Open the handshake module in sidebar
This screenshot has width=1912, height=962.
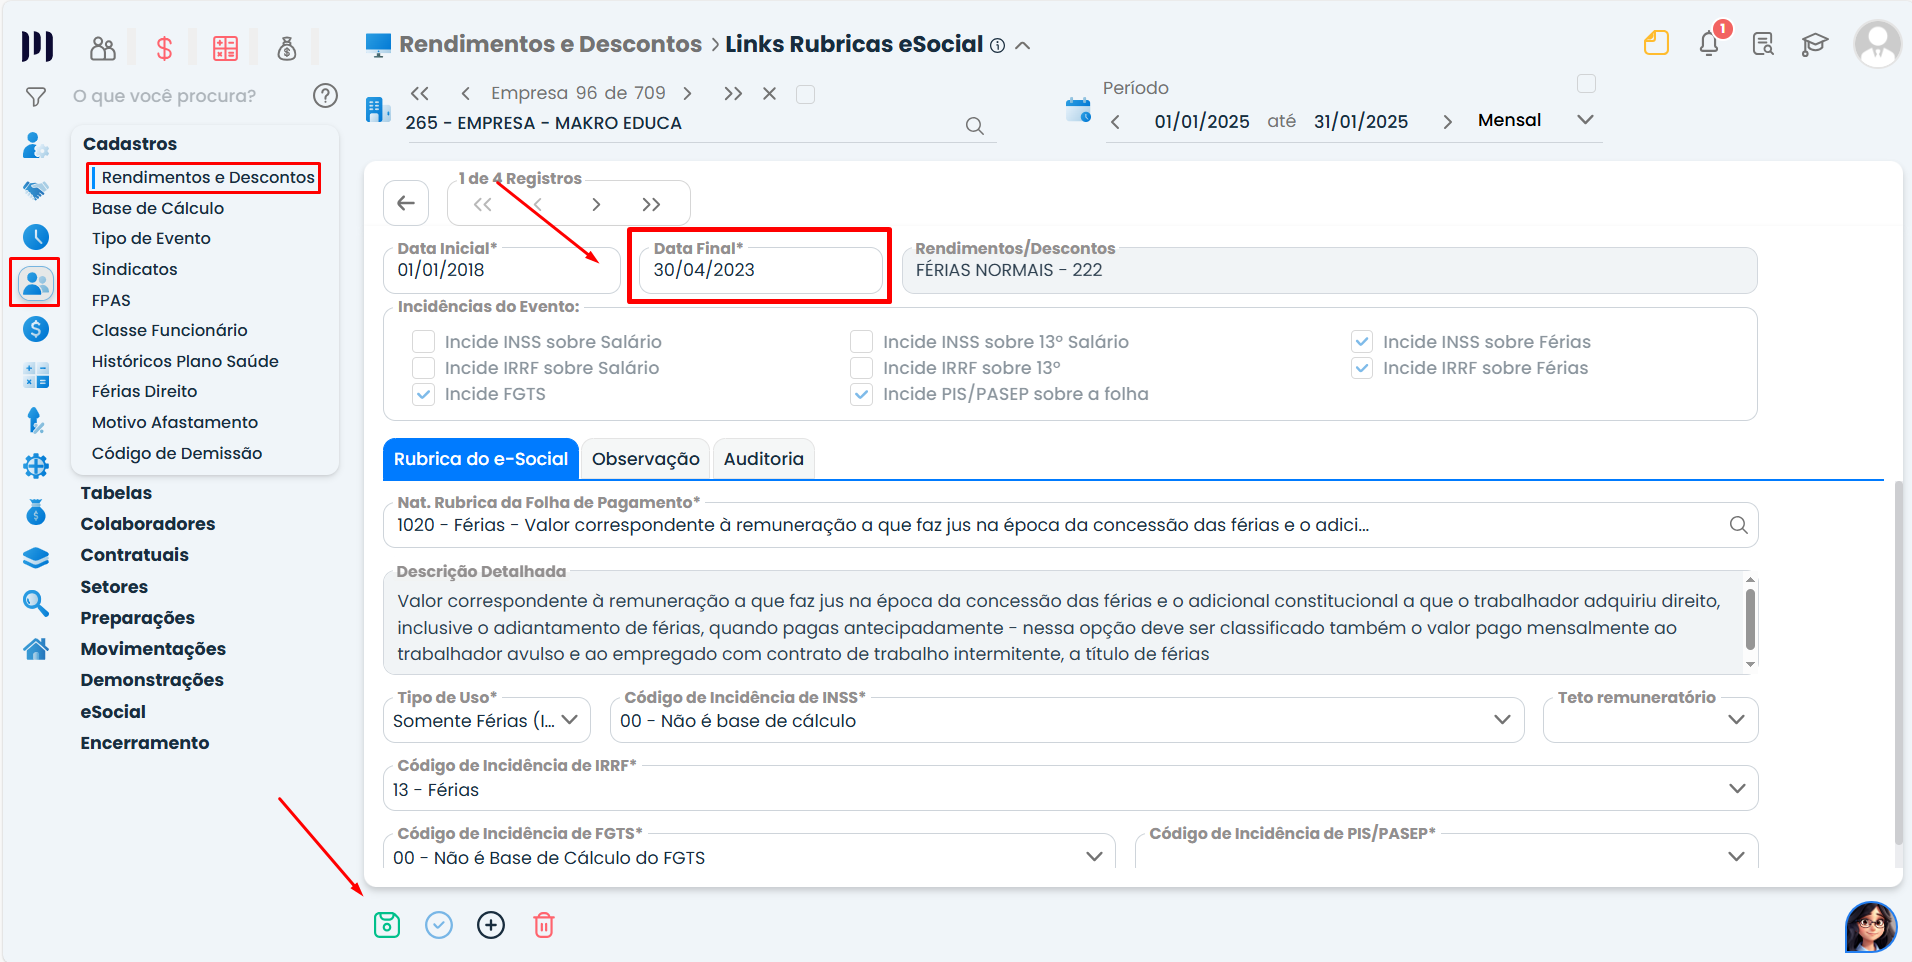click(x=36, y=190)
